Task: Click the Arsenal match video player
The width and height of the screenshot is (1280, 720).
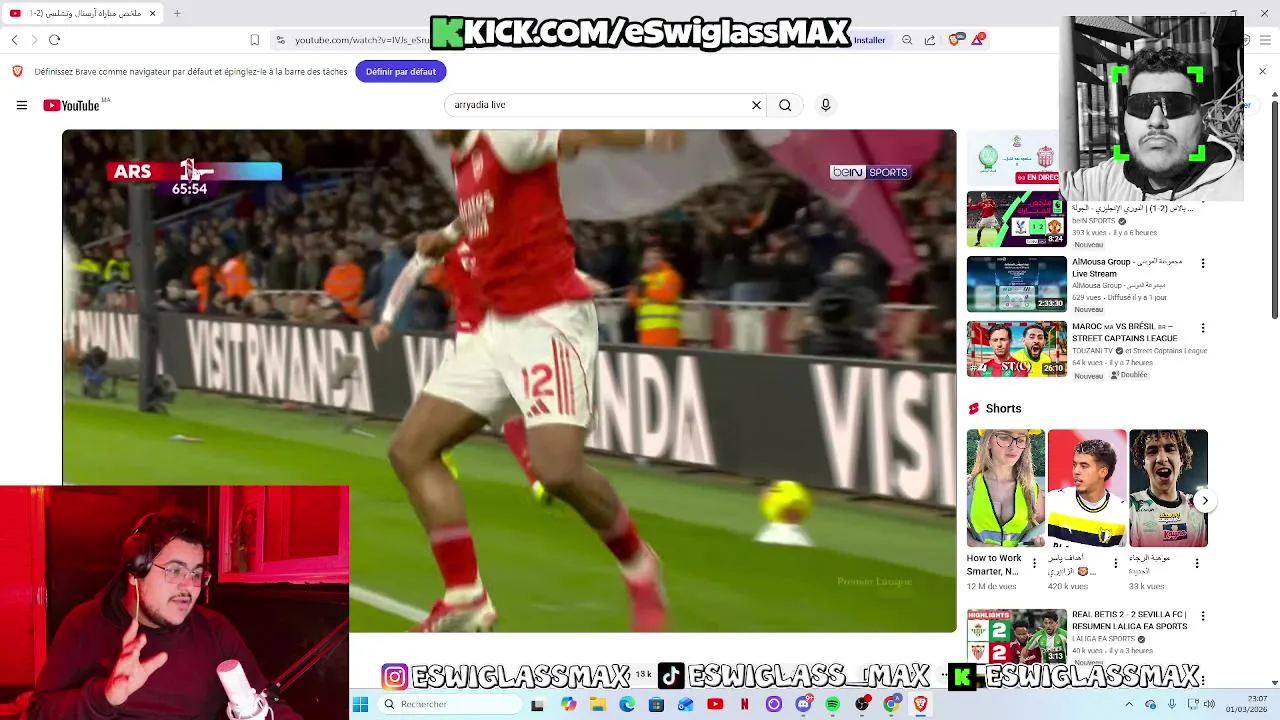Action: [509, 380]
